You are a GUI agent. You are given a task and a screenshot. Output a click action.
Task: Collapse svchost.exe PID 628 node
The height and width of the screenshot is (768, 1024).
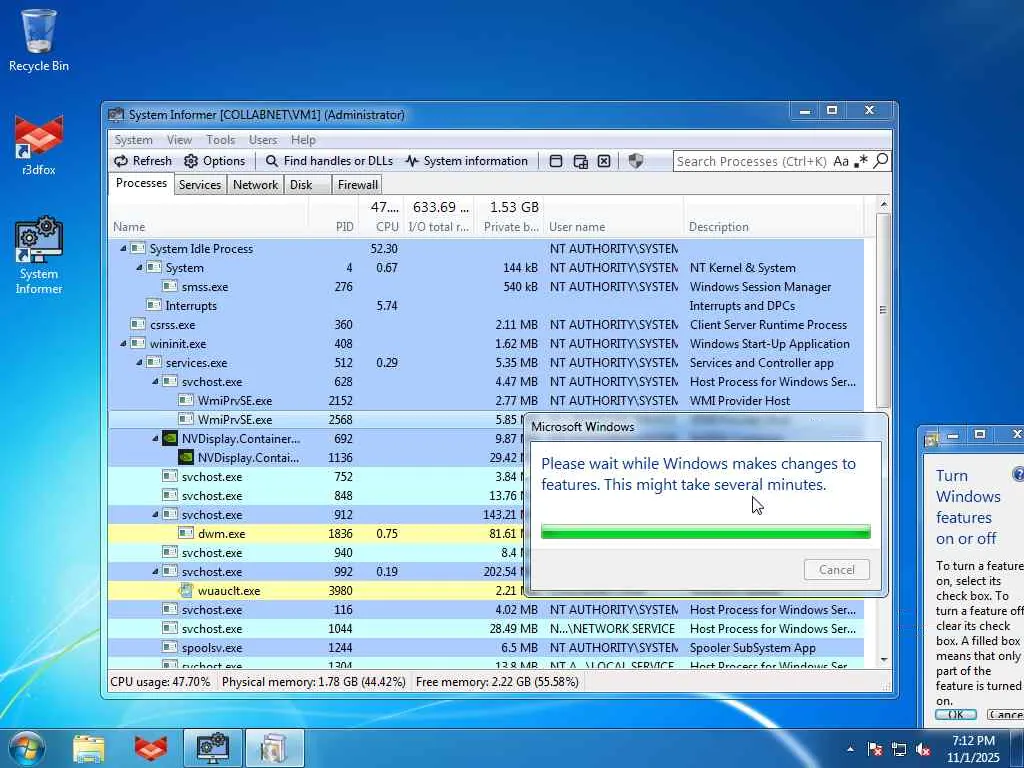click(155, 381)
